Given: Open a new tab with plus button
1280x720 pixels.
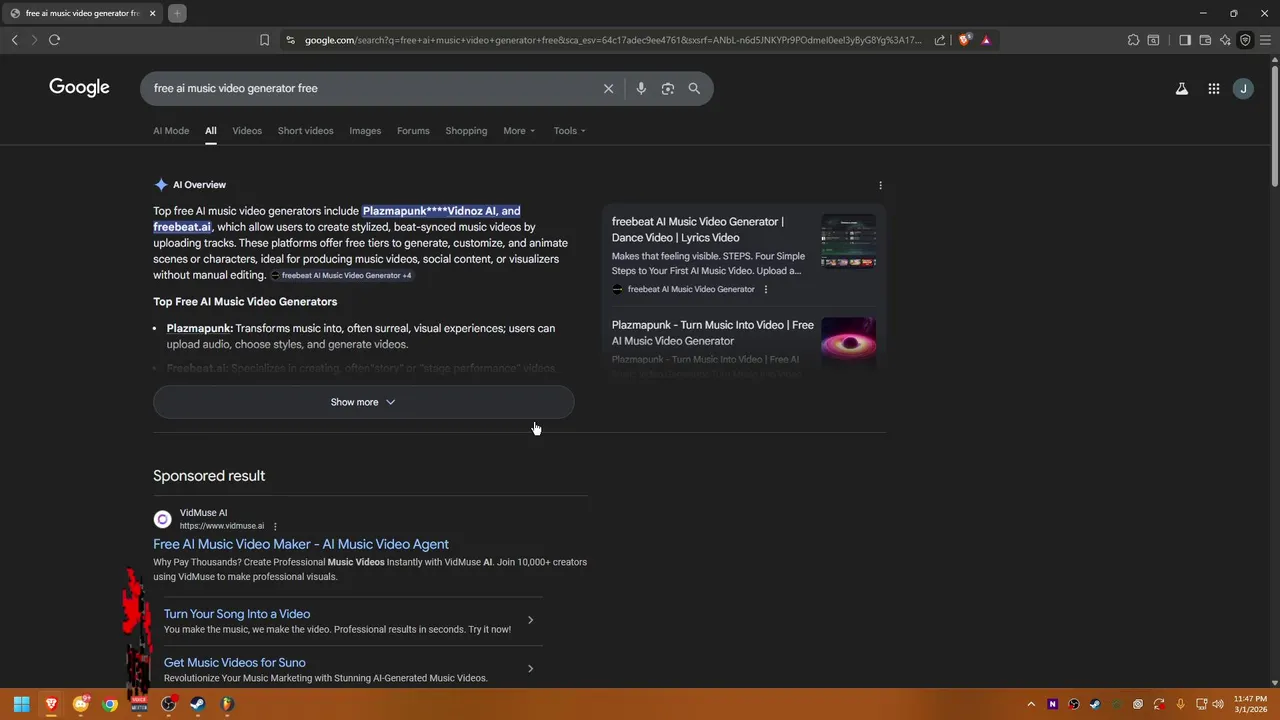Looking at the screenshot, I should pos(177,13).
